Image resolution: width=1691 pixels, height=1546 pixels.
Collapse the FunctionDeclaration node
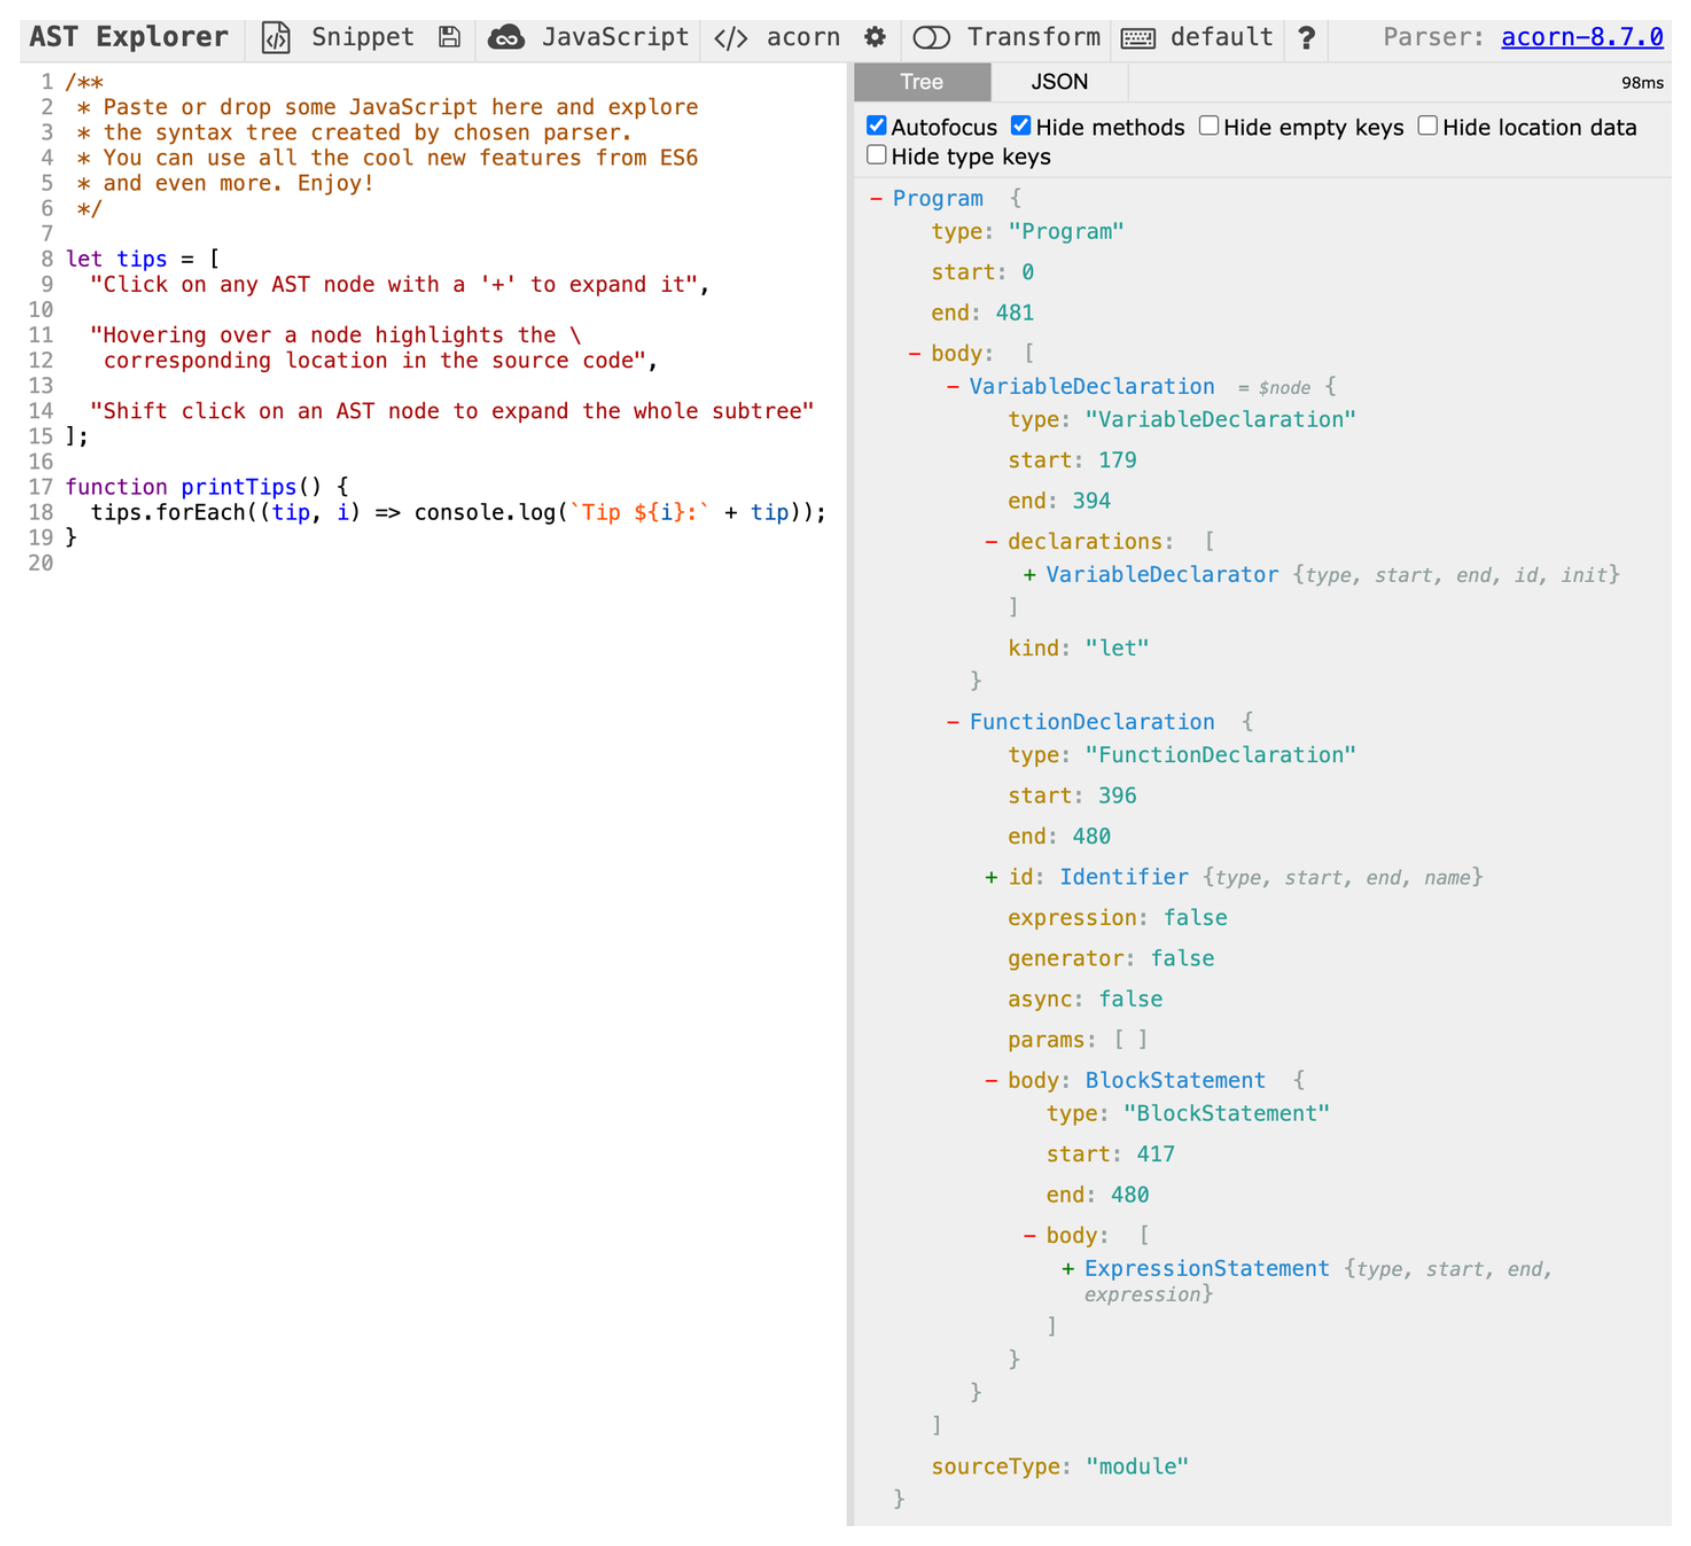pos(953,722)
